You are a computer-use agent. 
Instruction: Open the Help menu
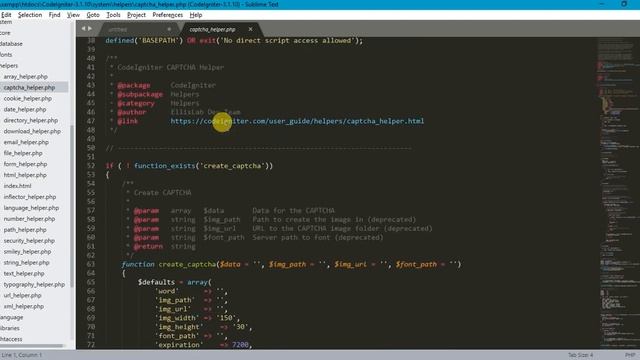pyautogui.click(x=196, y=15)
